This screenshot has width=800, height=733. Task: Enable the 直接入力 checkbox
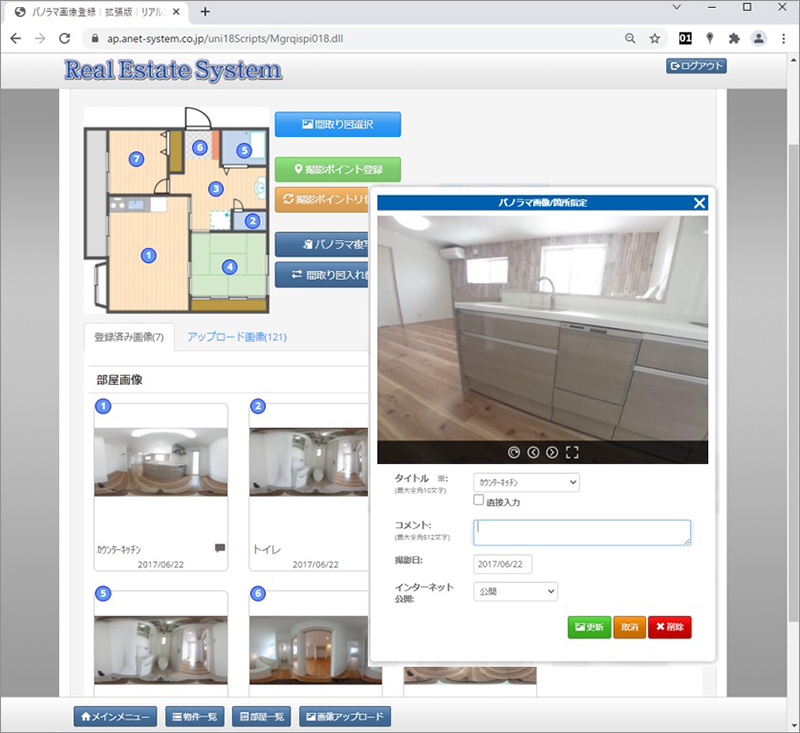pyautogui.click(x=479, y=501)
